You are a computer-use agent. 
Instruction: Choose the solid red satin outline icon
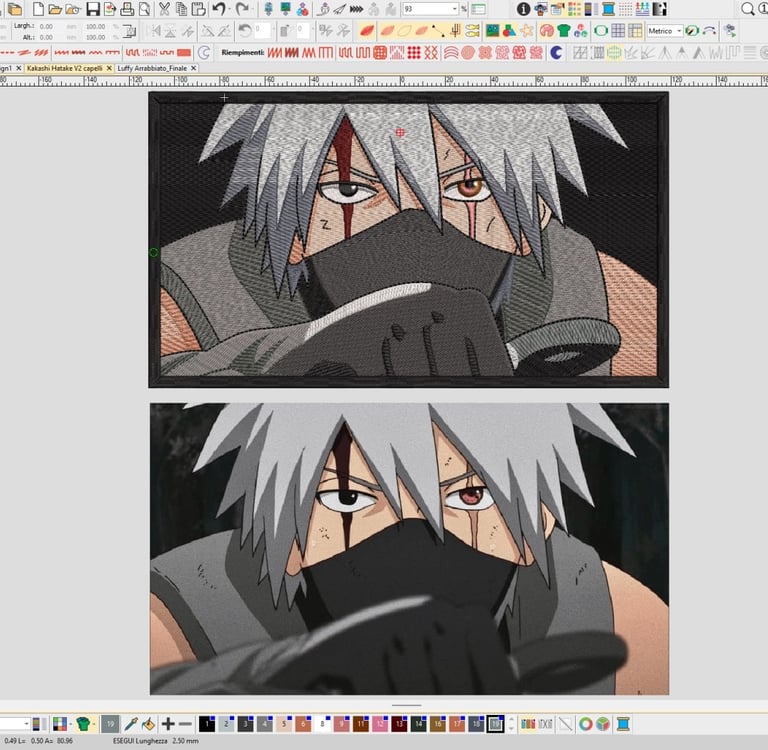pyautogui.click(x=184, y=52)
